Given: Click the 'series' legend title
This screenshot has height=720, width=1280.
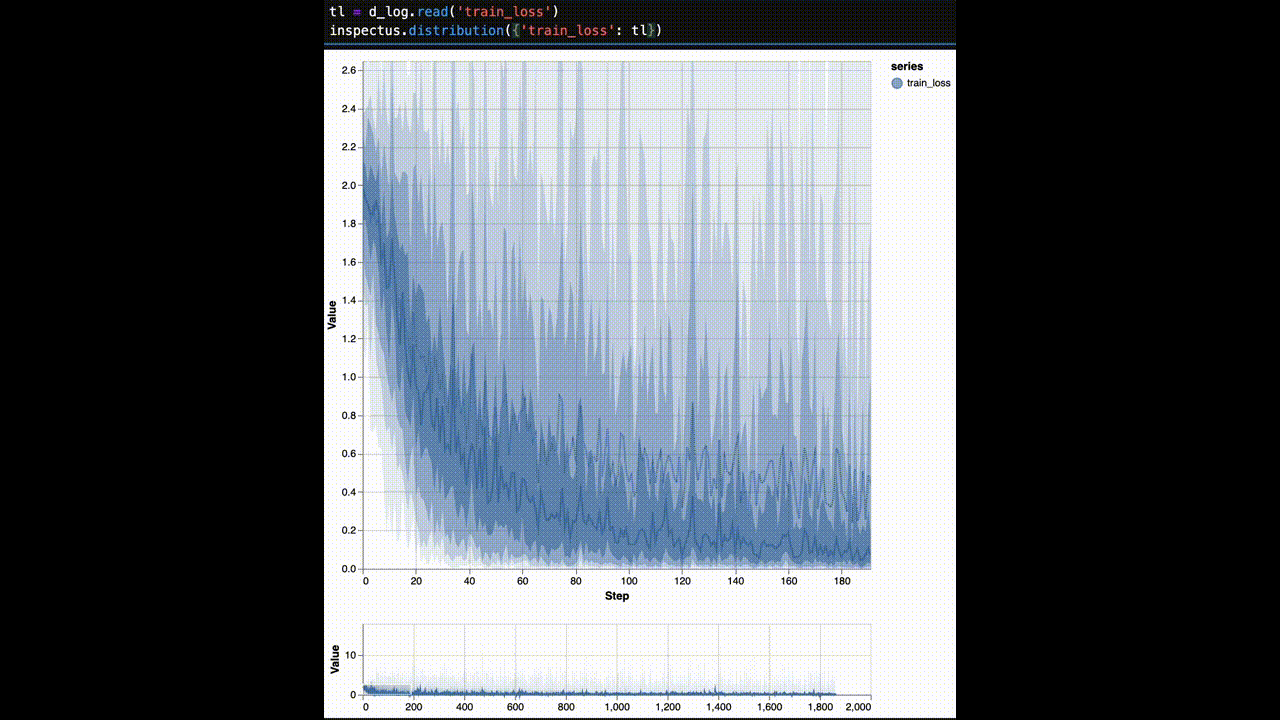Looking at the screenshot, I should (907, 66).
